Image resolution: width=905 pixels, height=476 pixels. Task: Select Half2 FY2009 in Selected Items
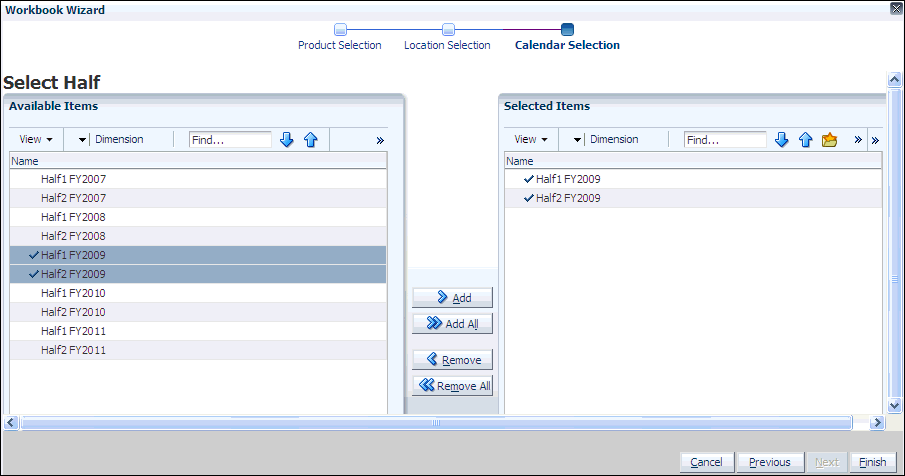coord(693,198)
